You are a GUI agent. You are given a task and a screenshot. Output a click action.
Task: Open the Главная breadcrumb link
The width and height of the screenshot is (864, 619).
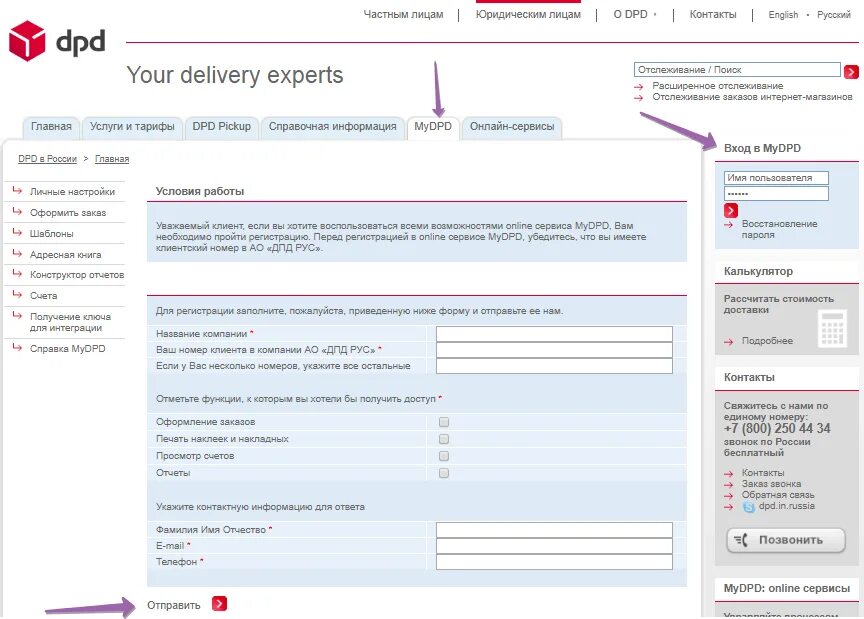[x=112, y=159]
